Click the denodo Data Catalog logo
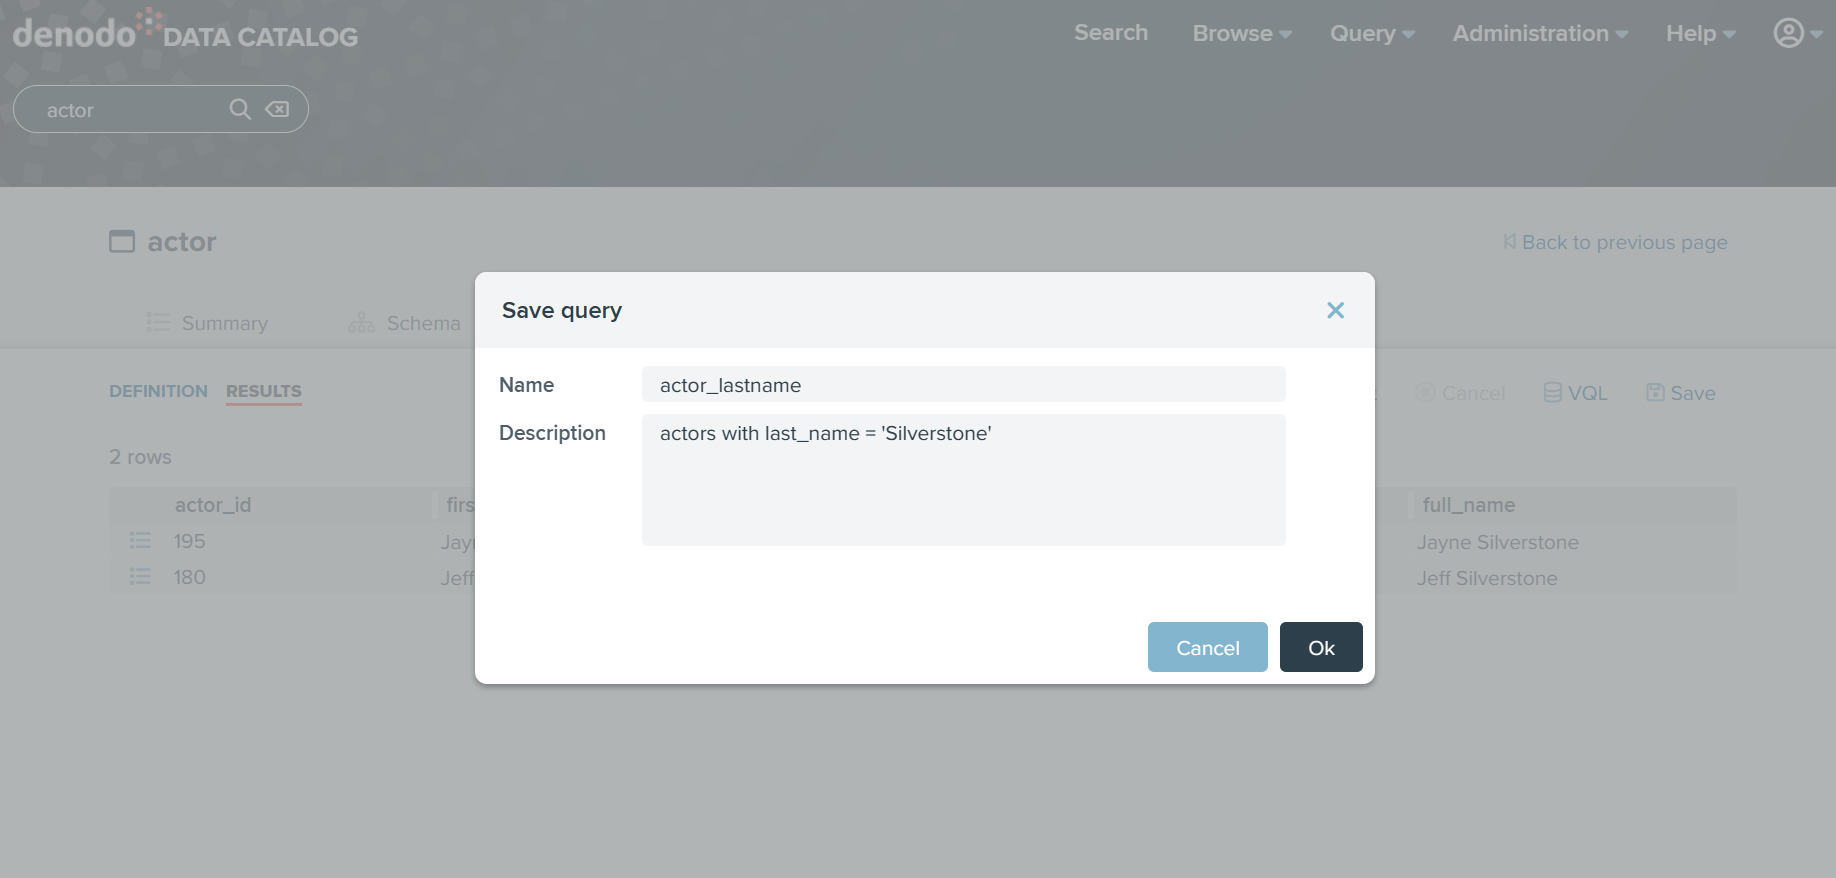1836x878 pixels. pos(185,31)
